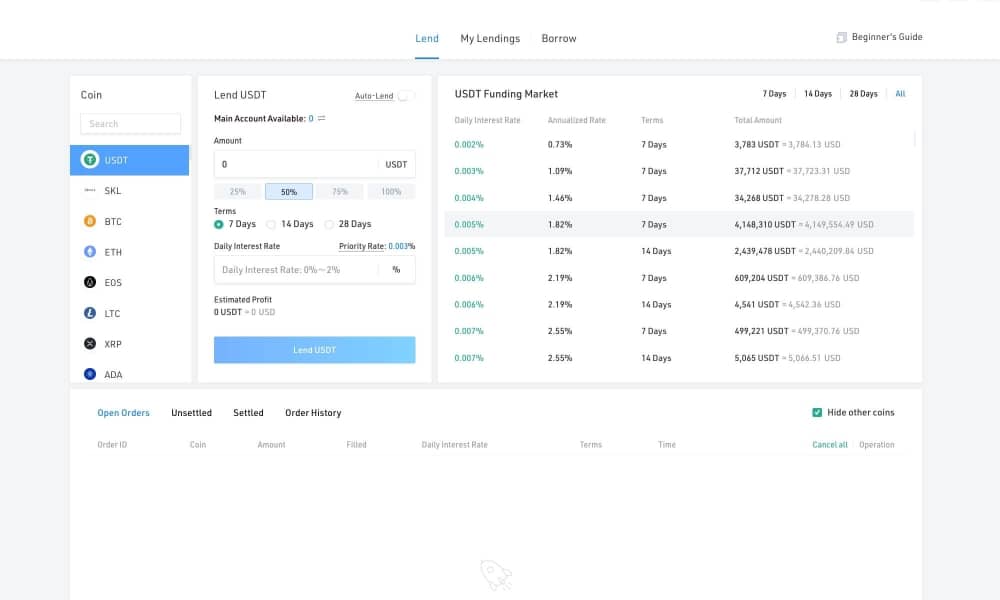The width and height of the screenshot is (1000, 600).
Task: Switch to Settled orders tab
Action: point(248,413)
